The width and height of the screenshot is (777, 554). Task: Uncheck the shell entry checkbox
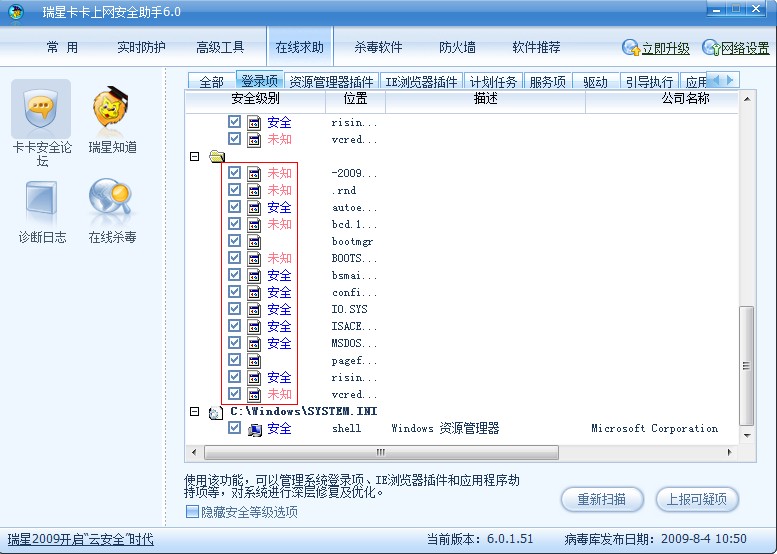click(234, 428)
